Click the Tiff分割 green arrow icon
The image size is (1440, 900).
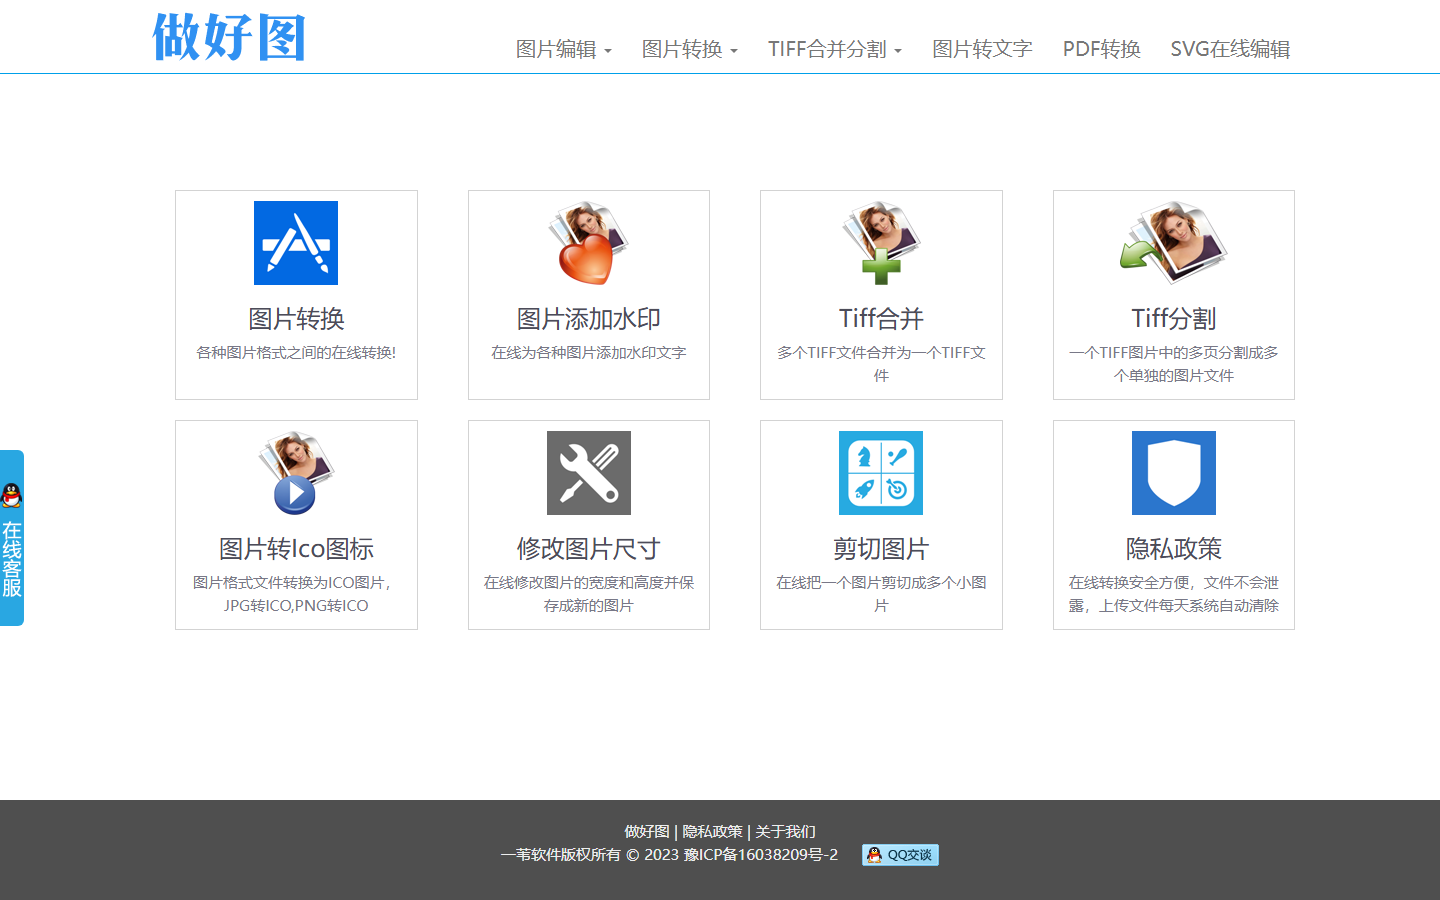pos(1174,243)
